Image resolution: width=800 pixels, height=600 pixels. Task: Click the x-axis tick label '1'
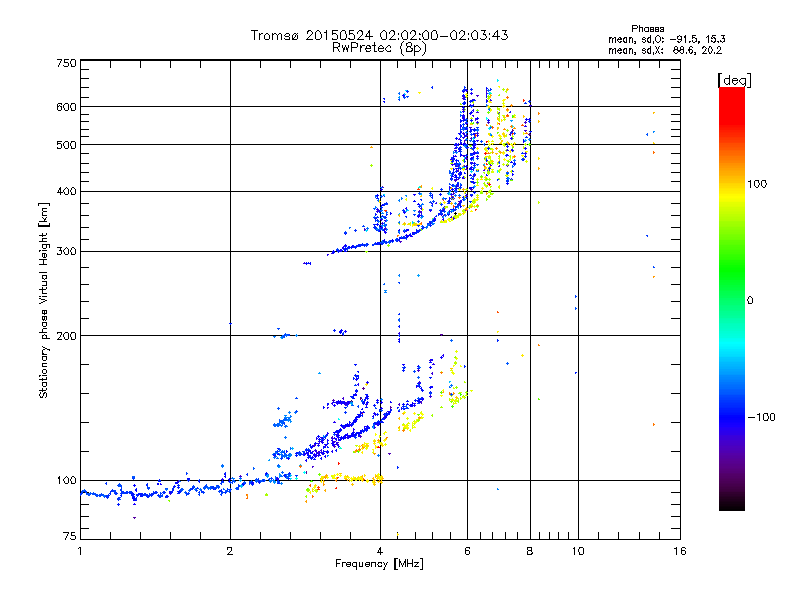tap(80, 551)
